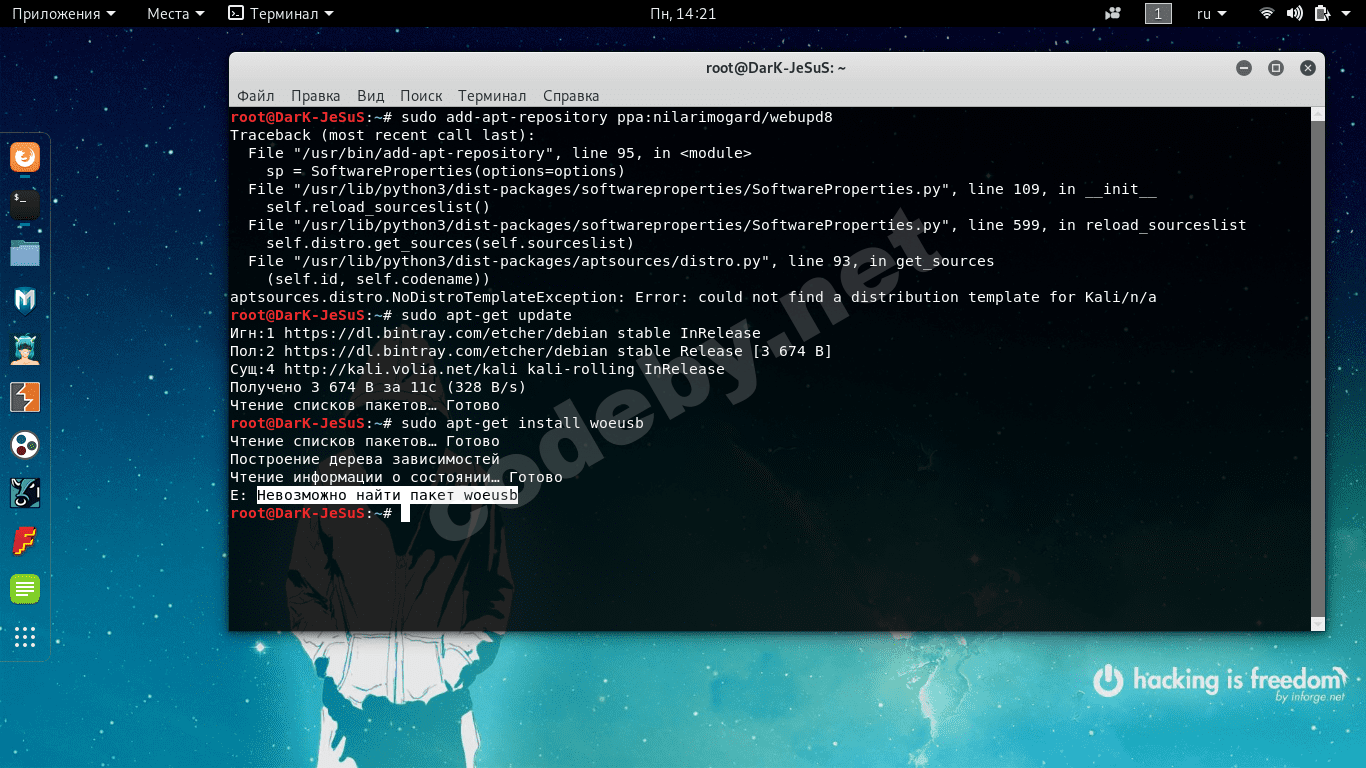Click the volume speaker icon in top bar

point(1294,14)
